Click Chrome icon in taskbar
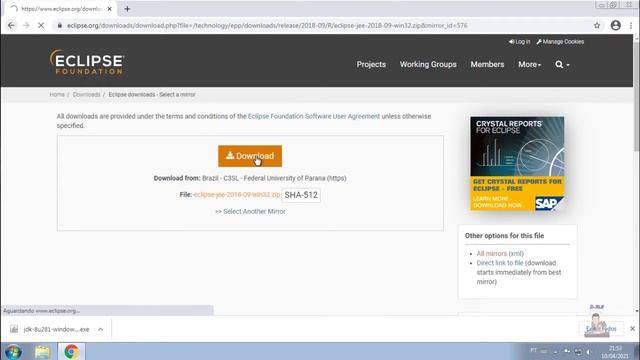 [x=71, y=351]
